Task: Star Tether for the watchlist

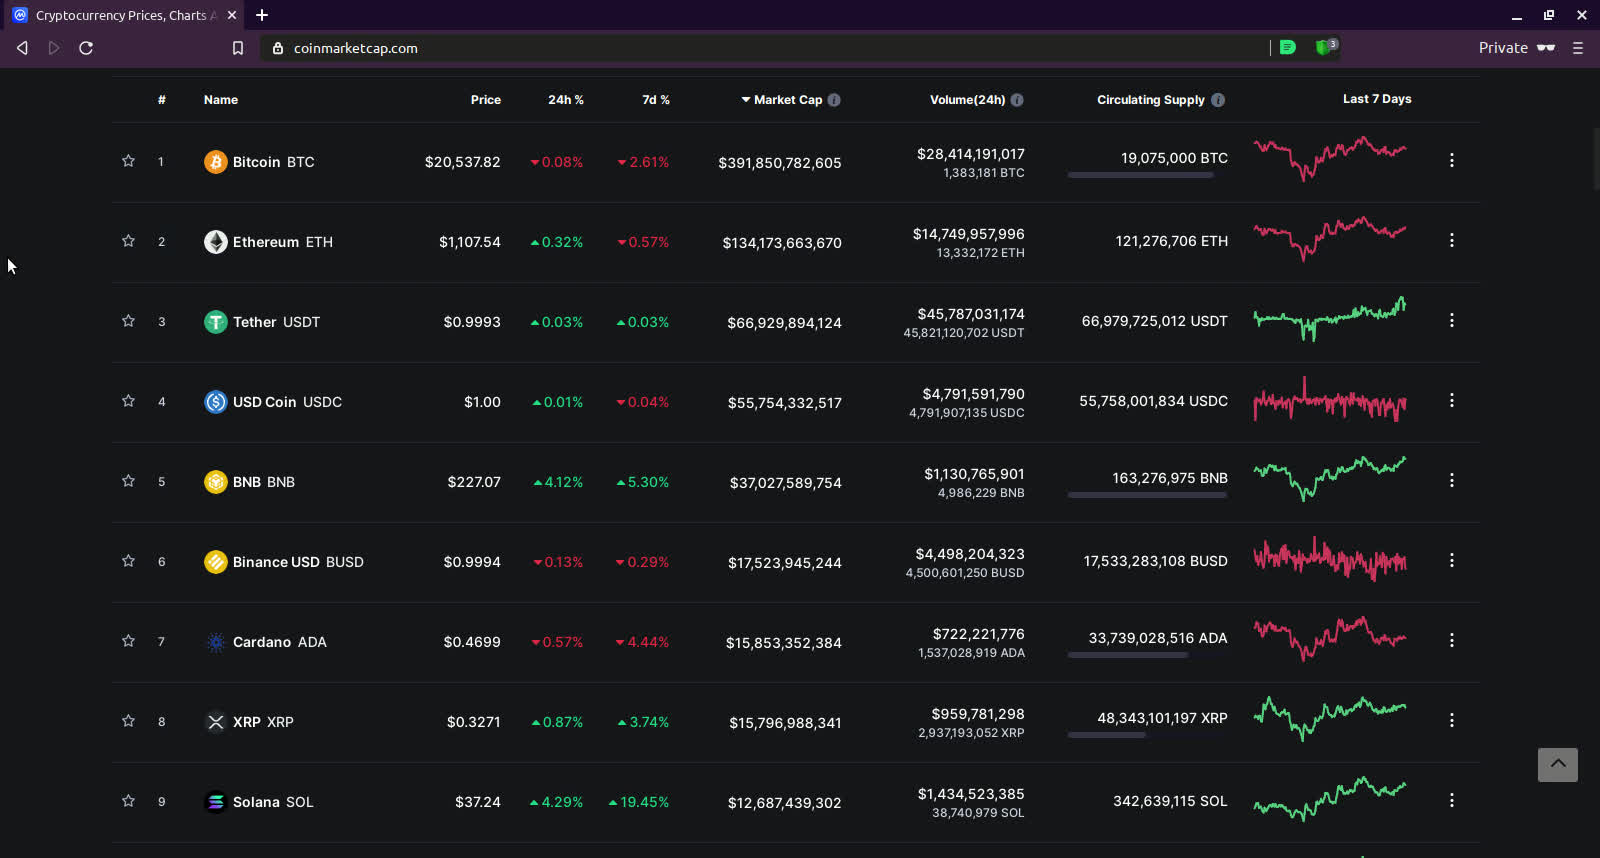Action: tap(128, 321)
